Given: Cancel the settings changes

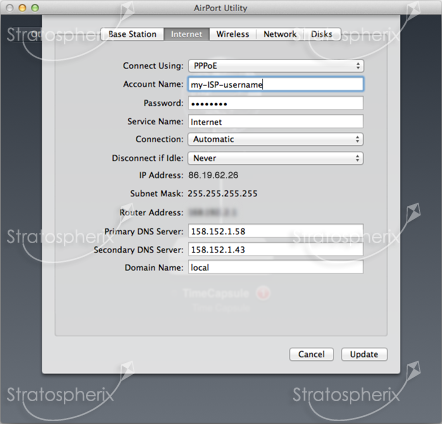Looking at the screenshot, I should (x=311, y=354).
